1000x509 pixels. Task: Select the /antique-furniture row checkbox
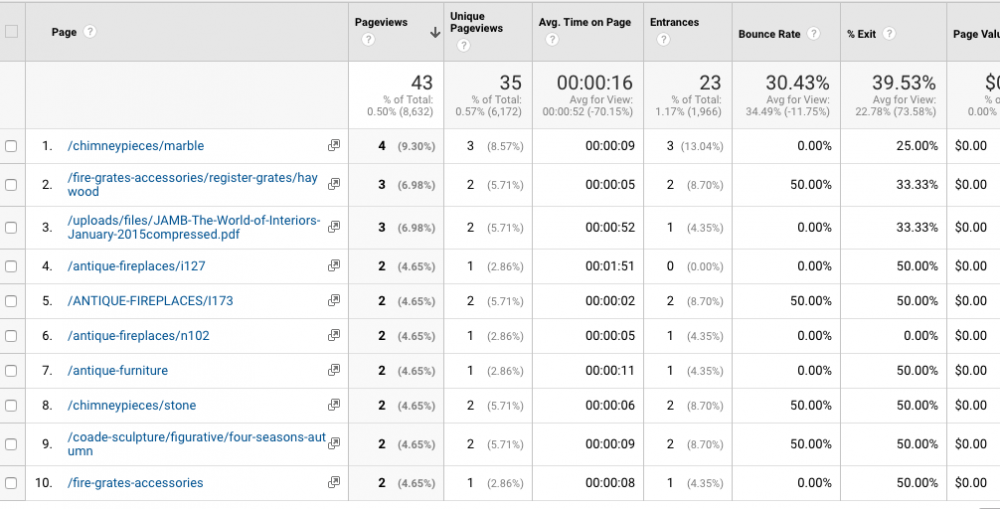tap(11, 370)
